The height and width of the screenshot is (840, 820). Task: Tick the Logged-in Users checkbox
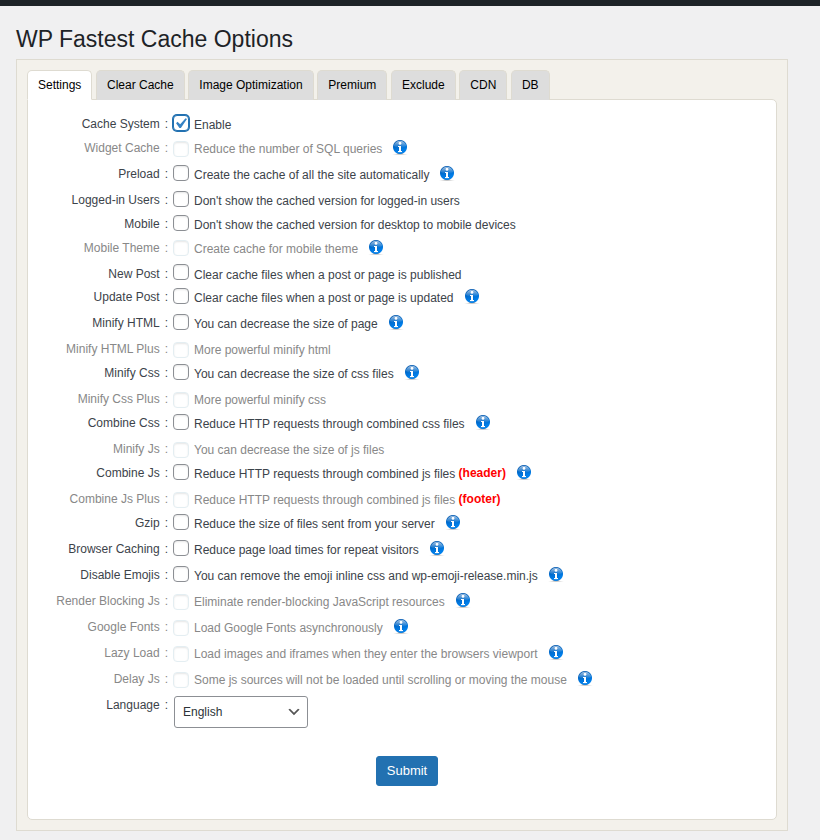tap(181, 199)
